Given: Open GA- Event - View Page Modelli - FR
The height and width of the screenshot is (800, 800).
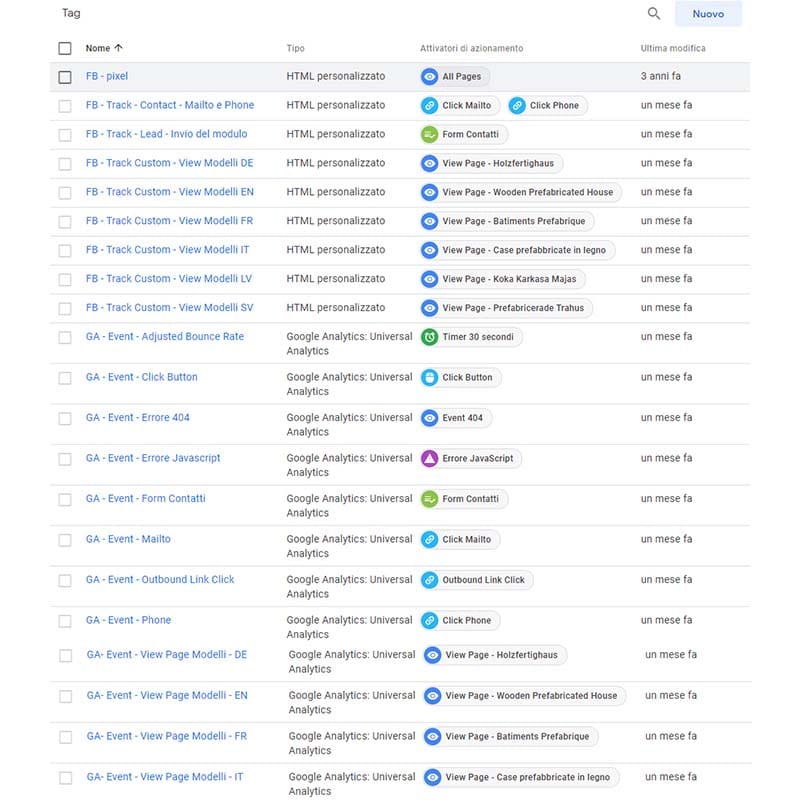Looking at the screenshot, I should coord(167,736).
